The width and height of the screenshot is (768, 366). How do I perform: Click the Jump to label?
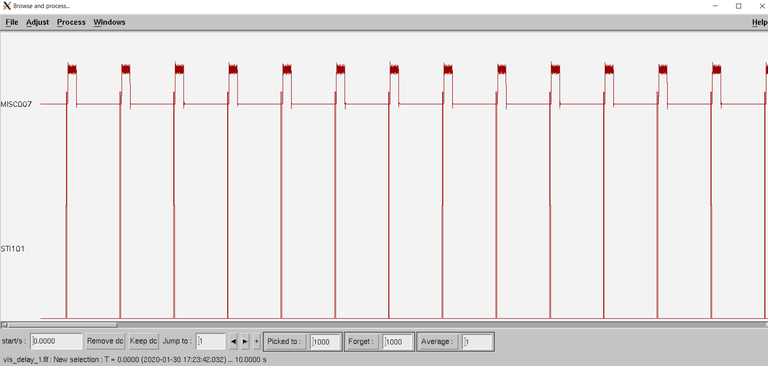click(177, 341)
